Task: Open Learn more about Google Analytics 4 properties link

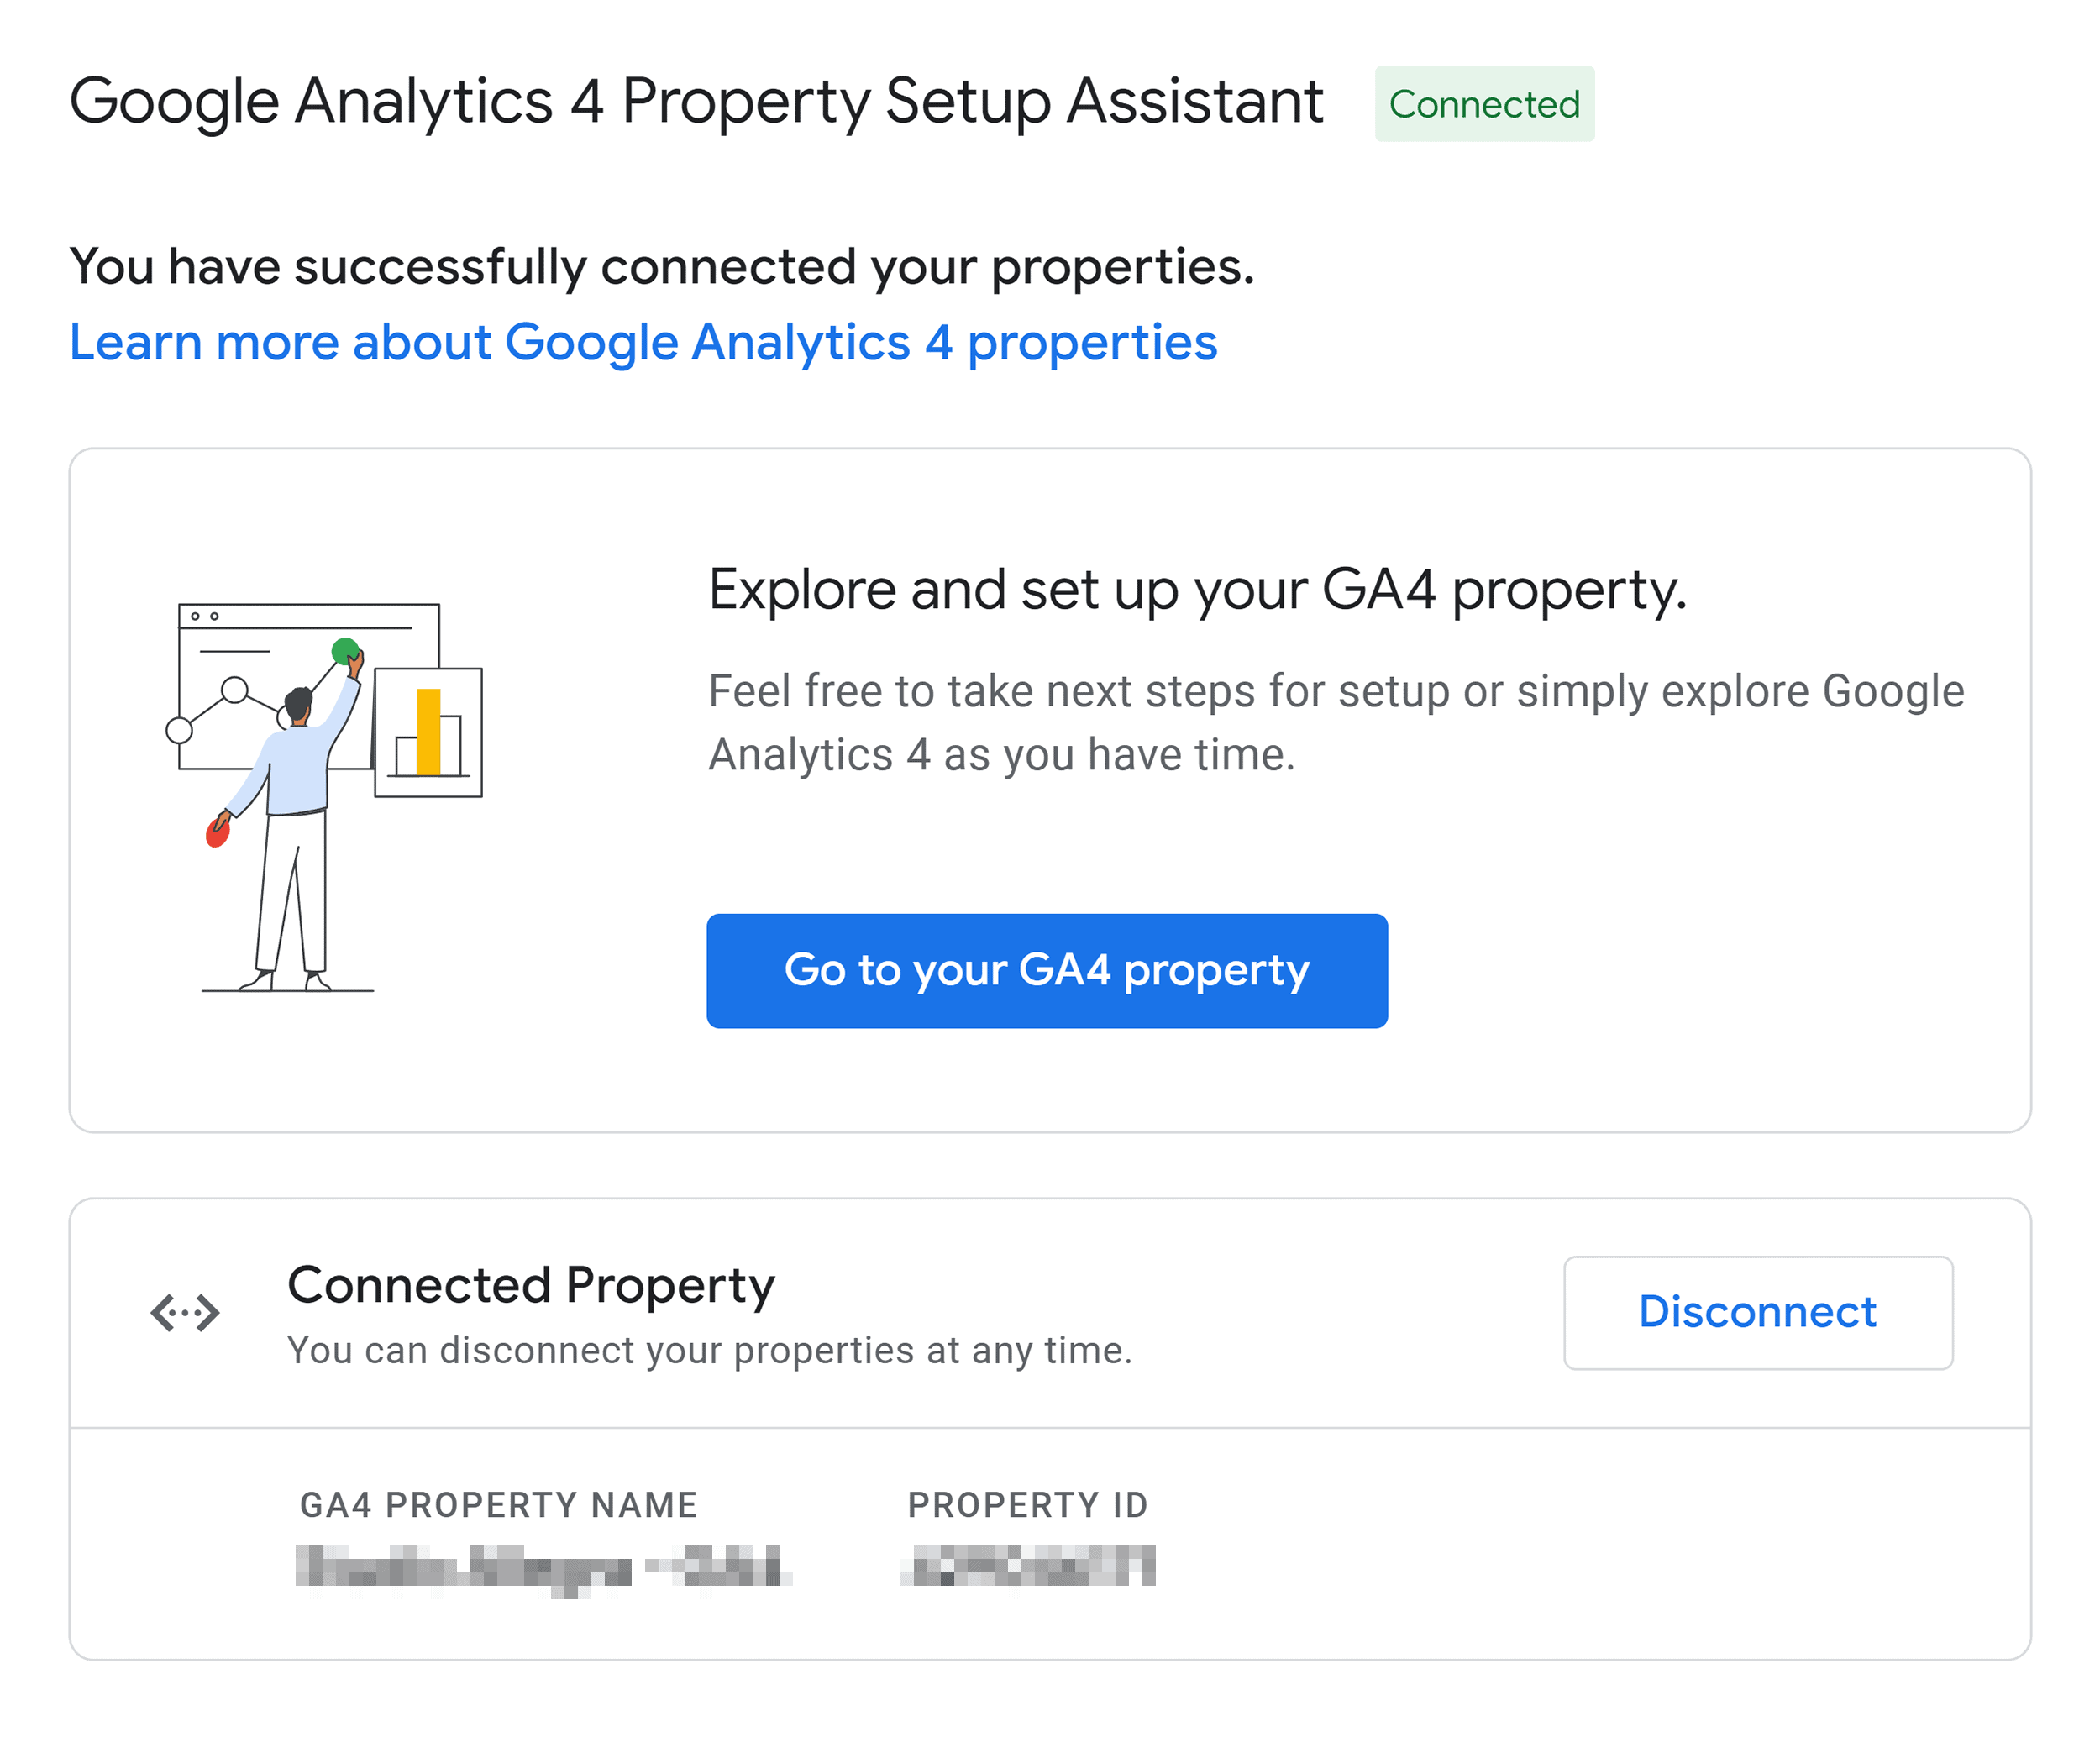Action: click(643, 343)
